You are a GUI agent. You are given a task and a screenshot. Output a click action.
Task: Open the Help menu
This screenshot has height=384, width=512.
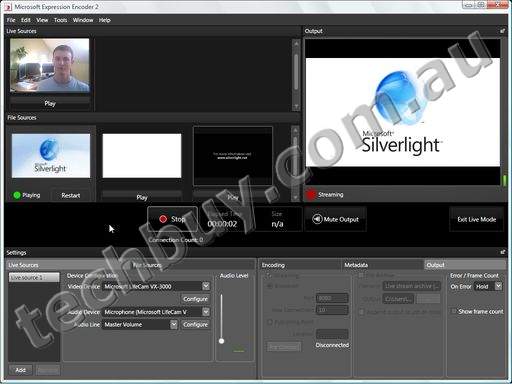pos(104,20)
